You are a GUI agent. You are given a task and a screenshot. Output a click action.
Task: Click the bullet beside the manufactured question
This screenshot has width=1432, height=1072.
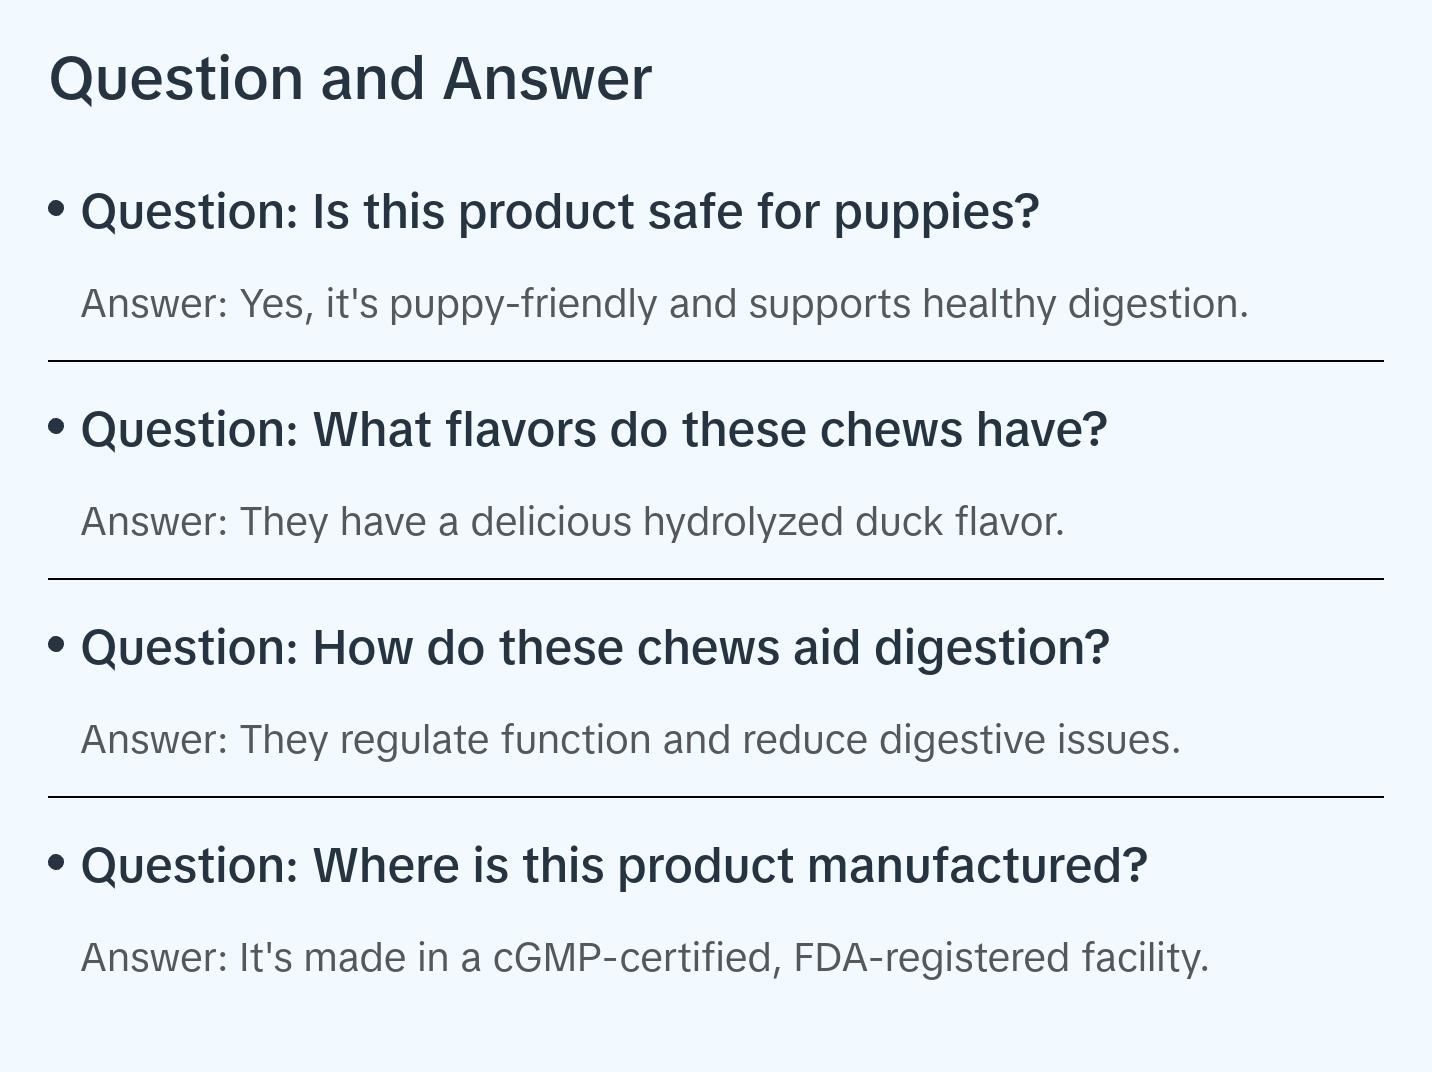pos(57,863)
